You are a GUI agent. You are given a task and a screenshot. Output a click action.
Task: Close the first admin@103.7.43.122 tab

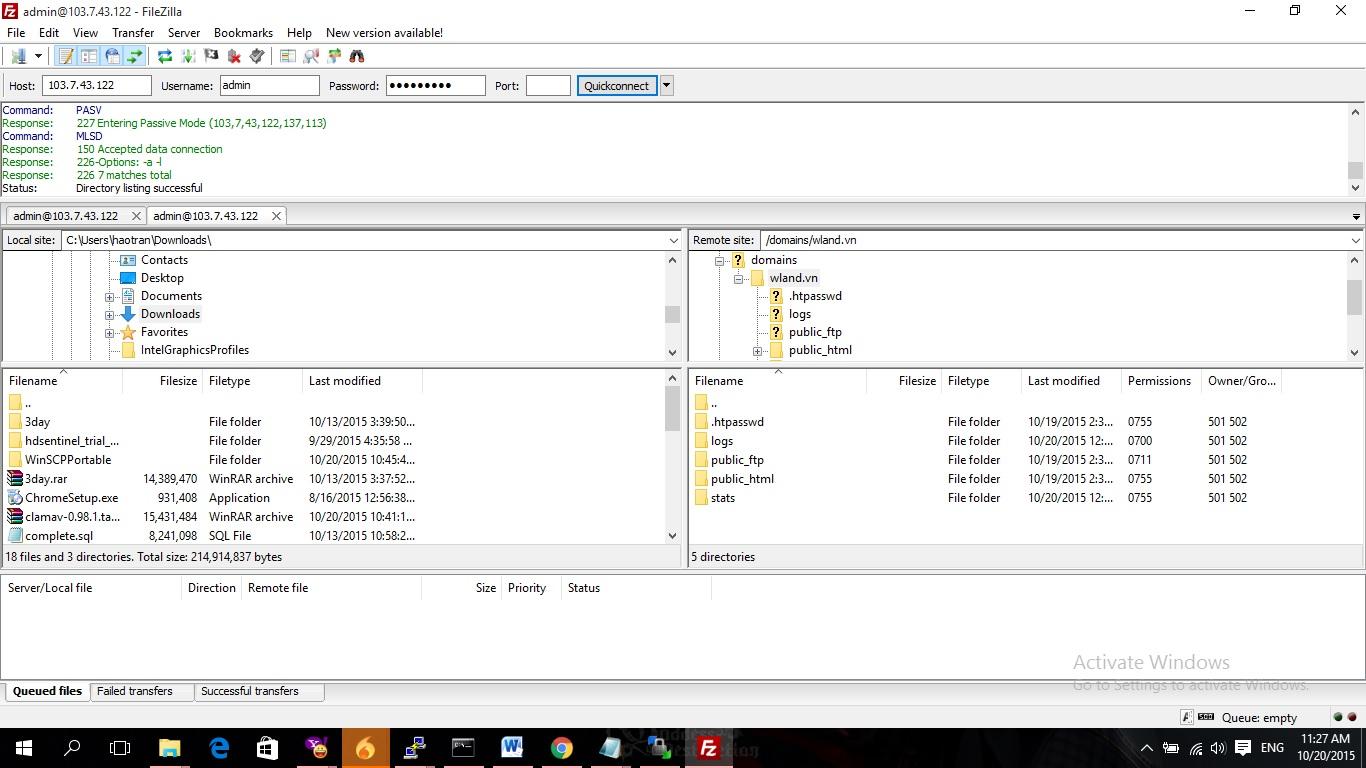(x=136, y=216)
